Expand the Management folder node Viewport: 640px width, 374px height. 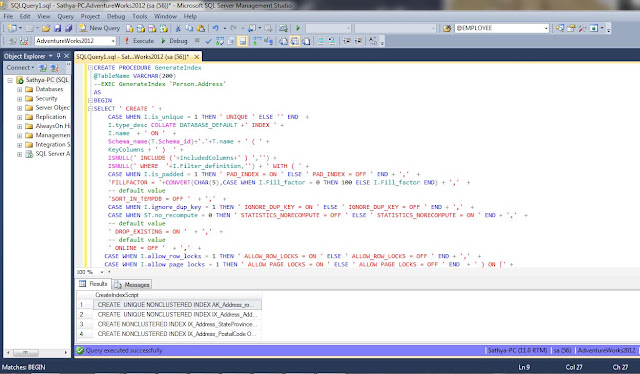[19, 136]
